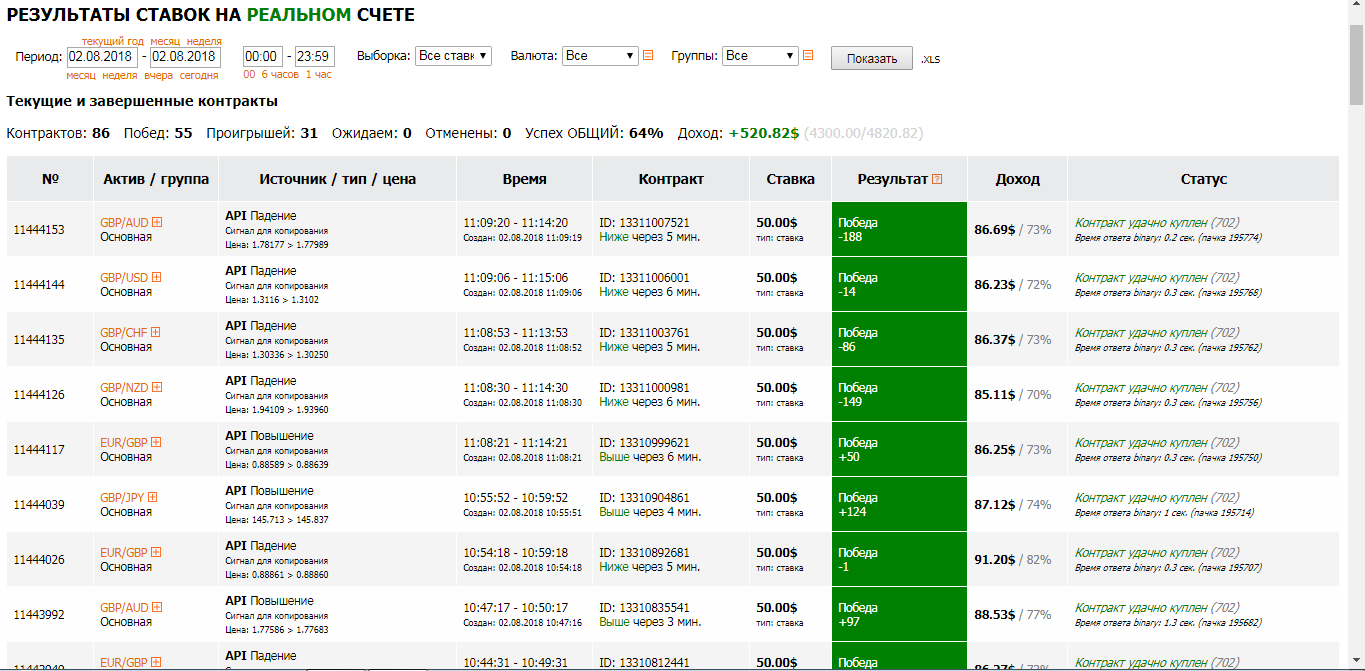The height and width of the screenshot is (671, 1365).
Task: Click the +520.82$ total income figure
Action: [764, 133]
